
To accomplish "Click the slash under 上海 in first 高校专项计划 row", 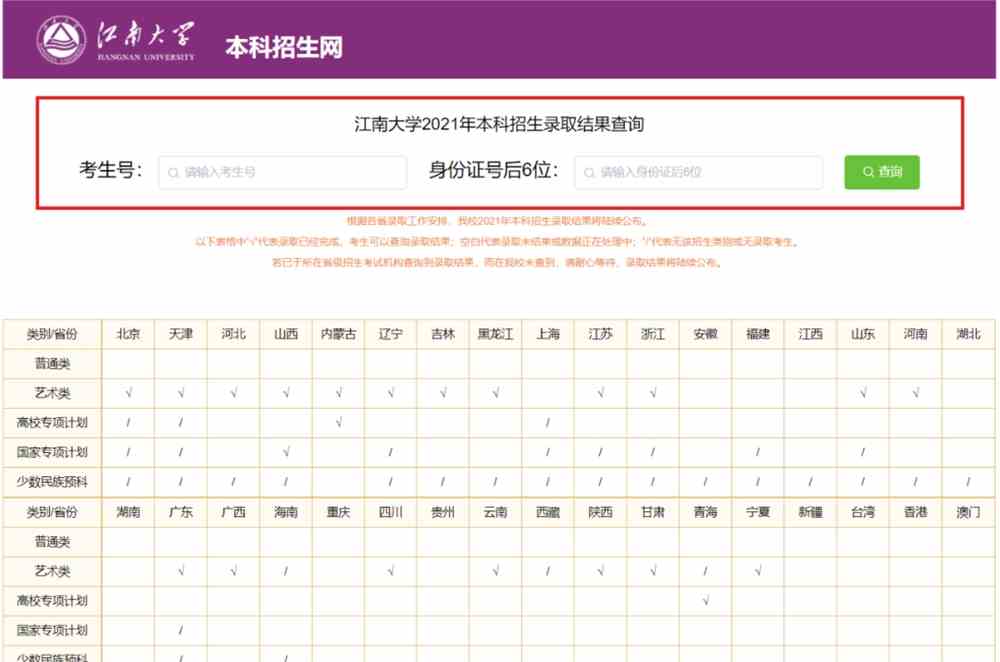I will click(548, 422).
